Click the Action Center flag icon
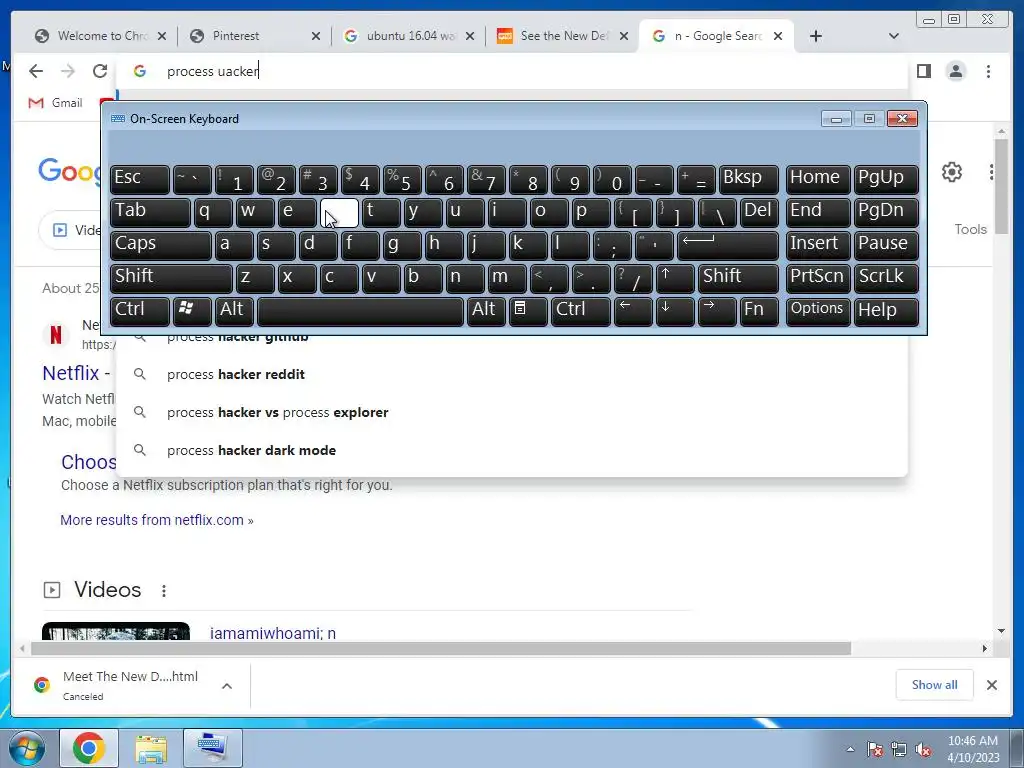The image size is (1024, 768). [x=874, y=750]
